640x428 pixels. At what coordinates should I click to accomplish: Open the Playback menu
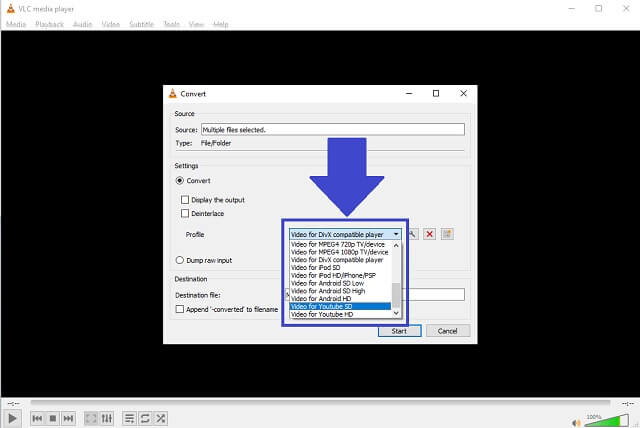point(49,24)
